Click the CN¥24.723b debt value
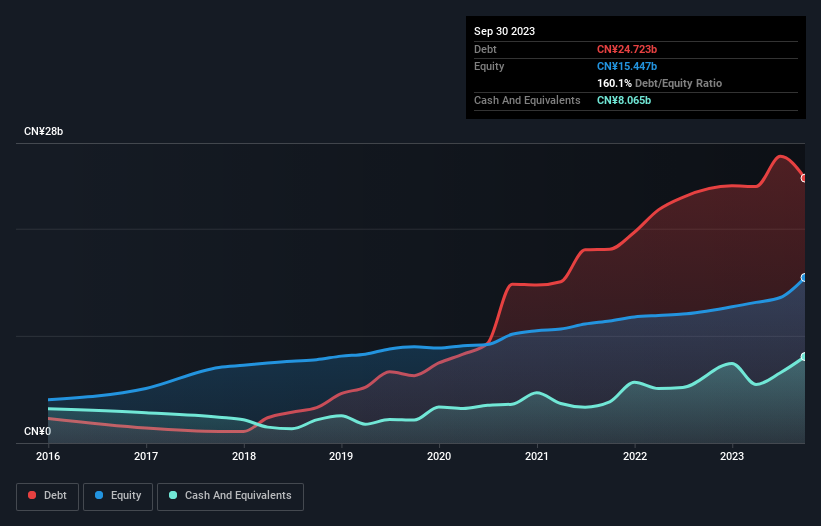 tap(627, 49)
